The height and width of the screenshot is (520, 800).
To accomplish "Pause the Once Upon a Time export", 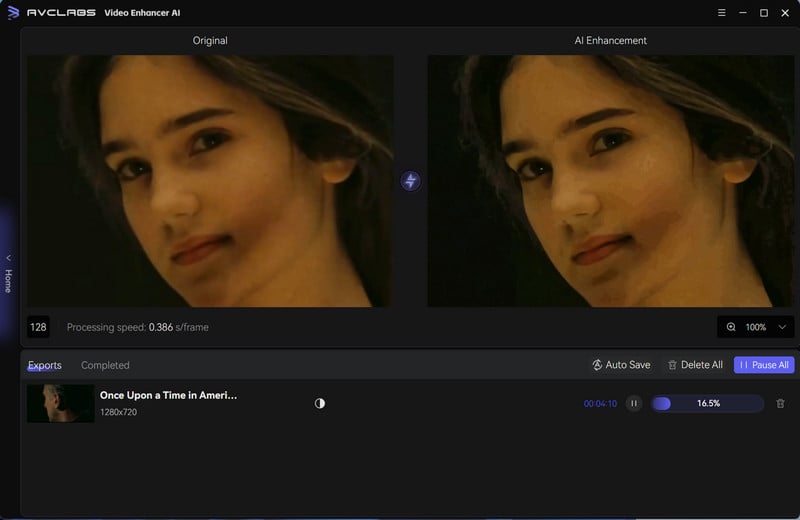I will (x=634, y=404).
